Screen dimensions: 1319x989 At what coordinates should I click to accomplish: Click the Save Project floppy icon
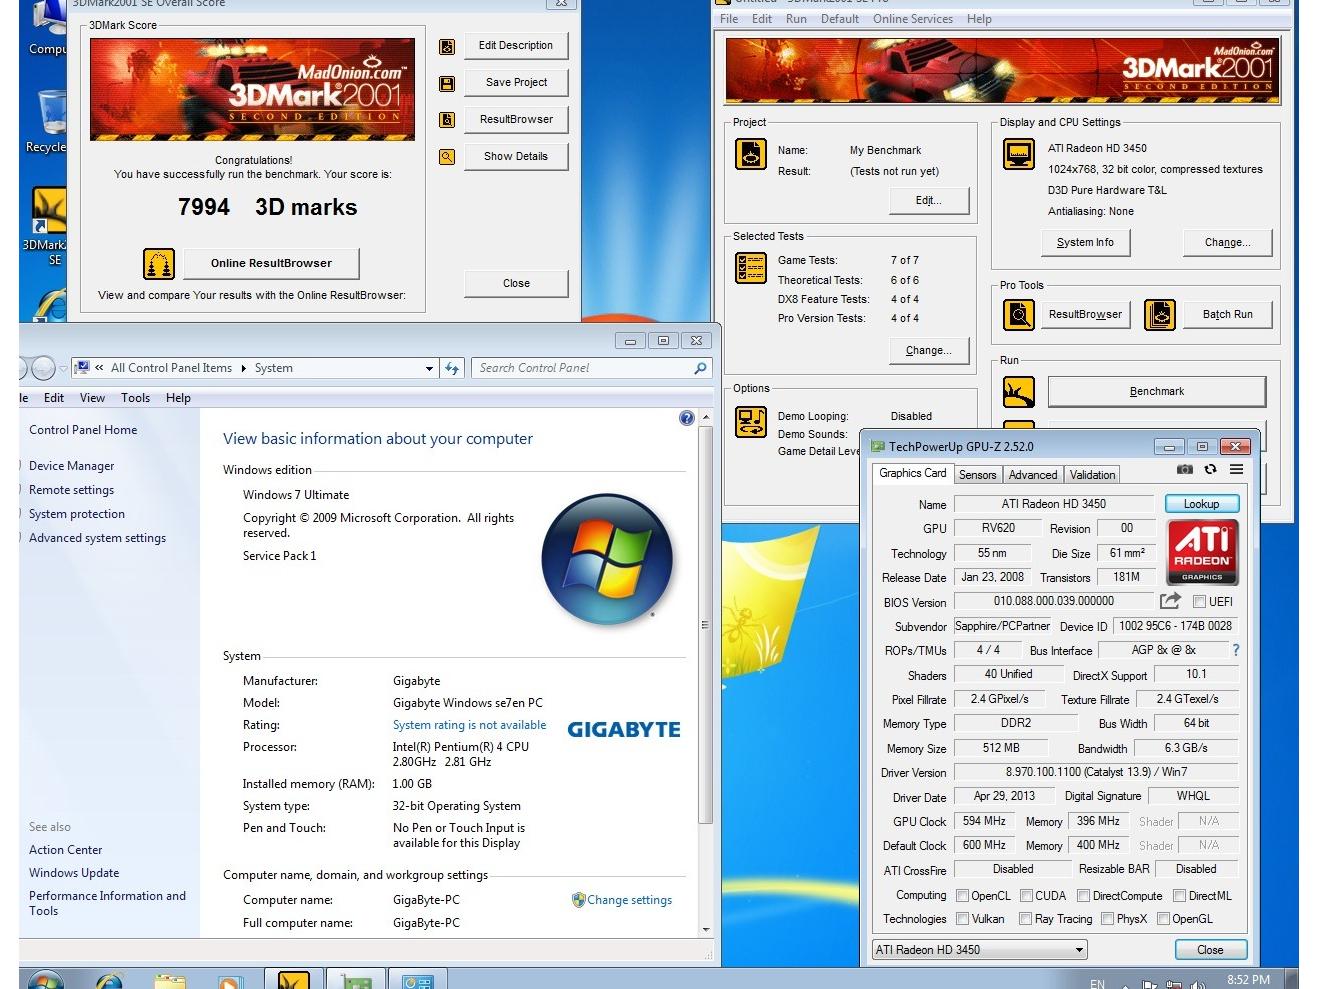coord(447,83)
